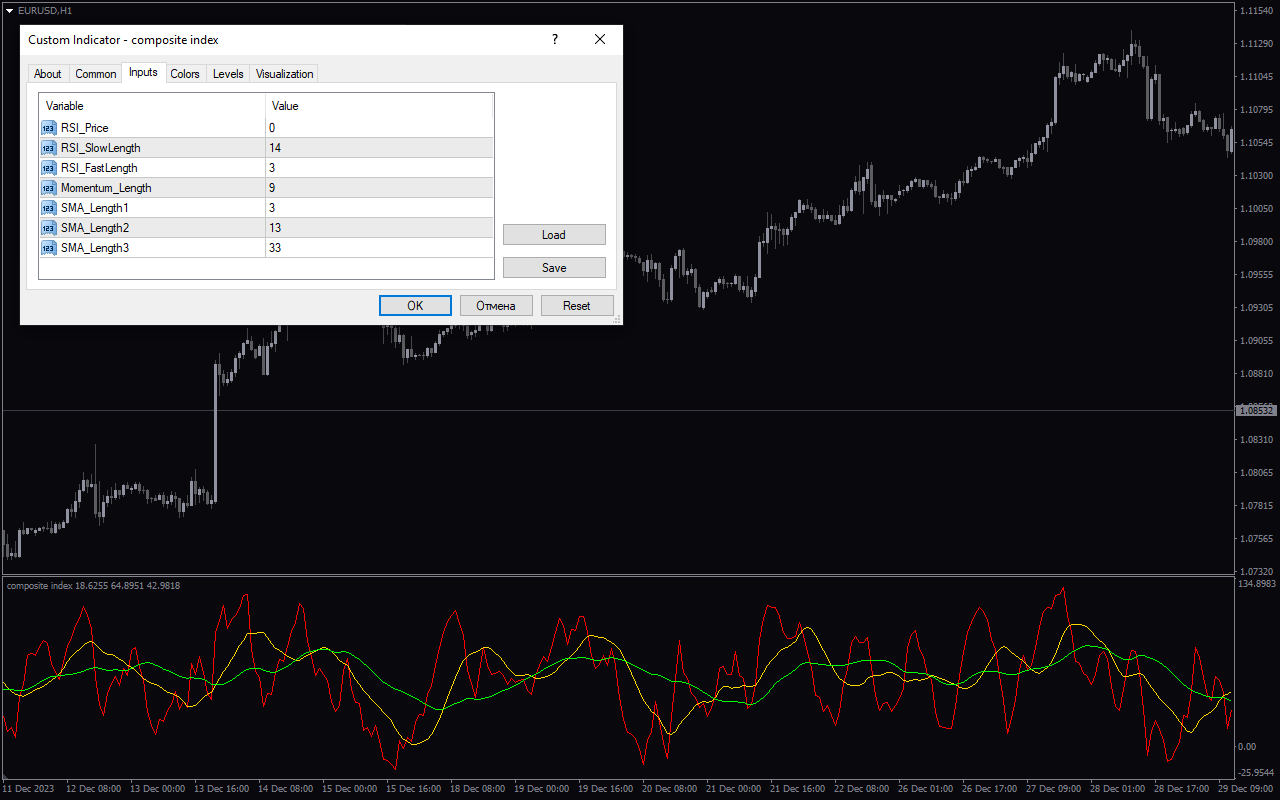1280x800 pixels.
Task: Click the Save button
Action: pos(554,268)
